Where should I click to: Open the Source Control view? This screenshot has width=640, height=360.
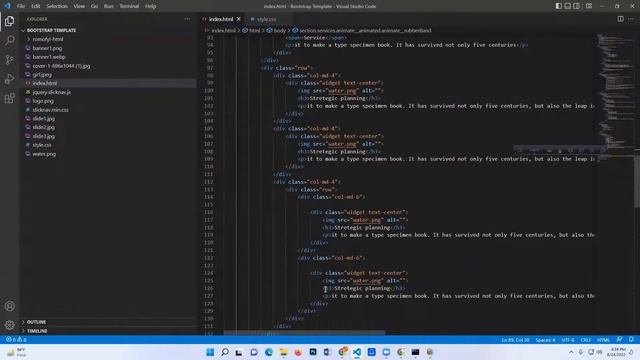point(9,60)
